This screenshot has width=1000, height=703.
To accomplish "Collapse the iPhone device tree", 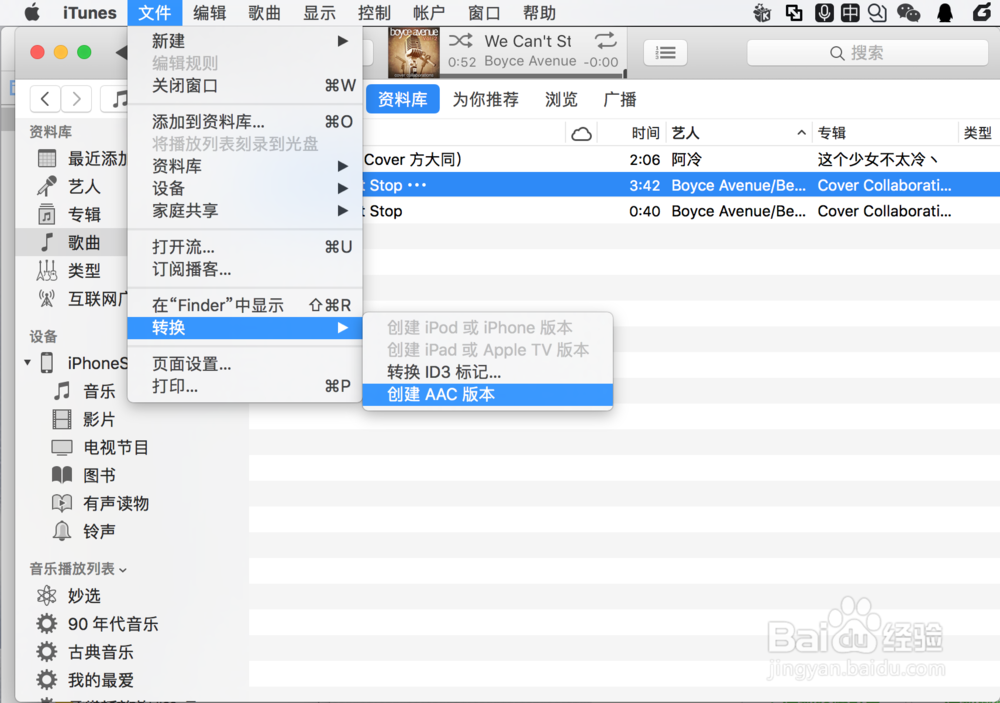I will 27,363.
